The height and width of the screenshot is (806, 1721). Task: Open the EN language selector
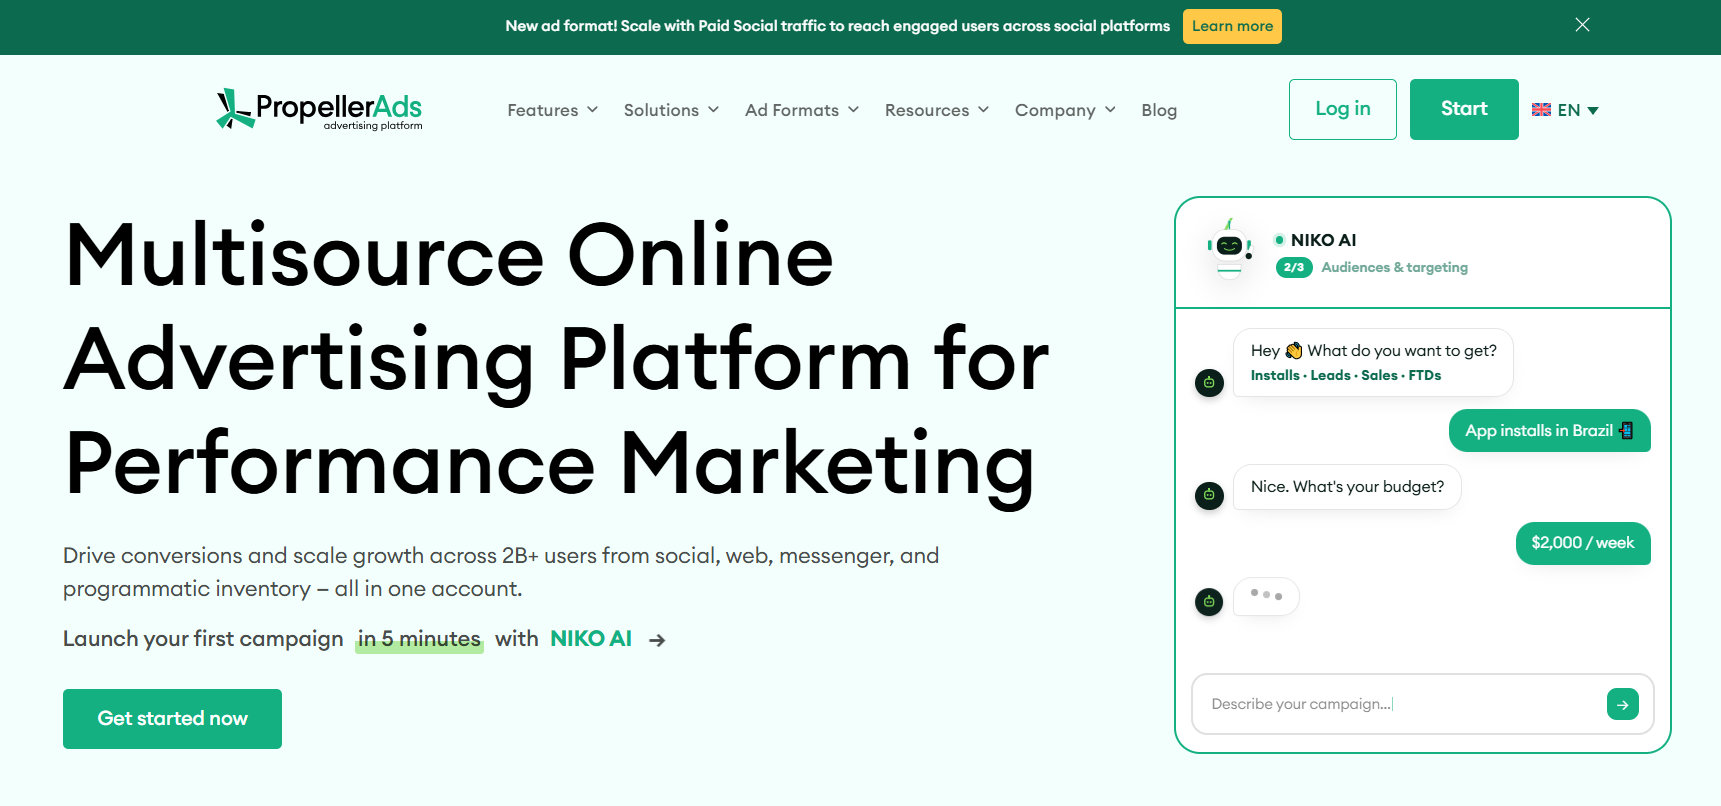point(1566,110)
